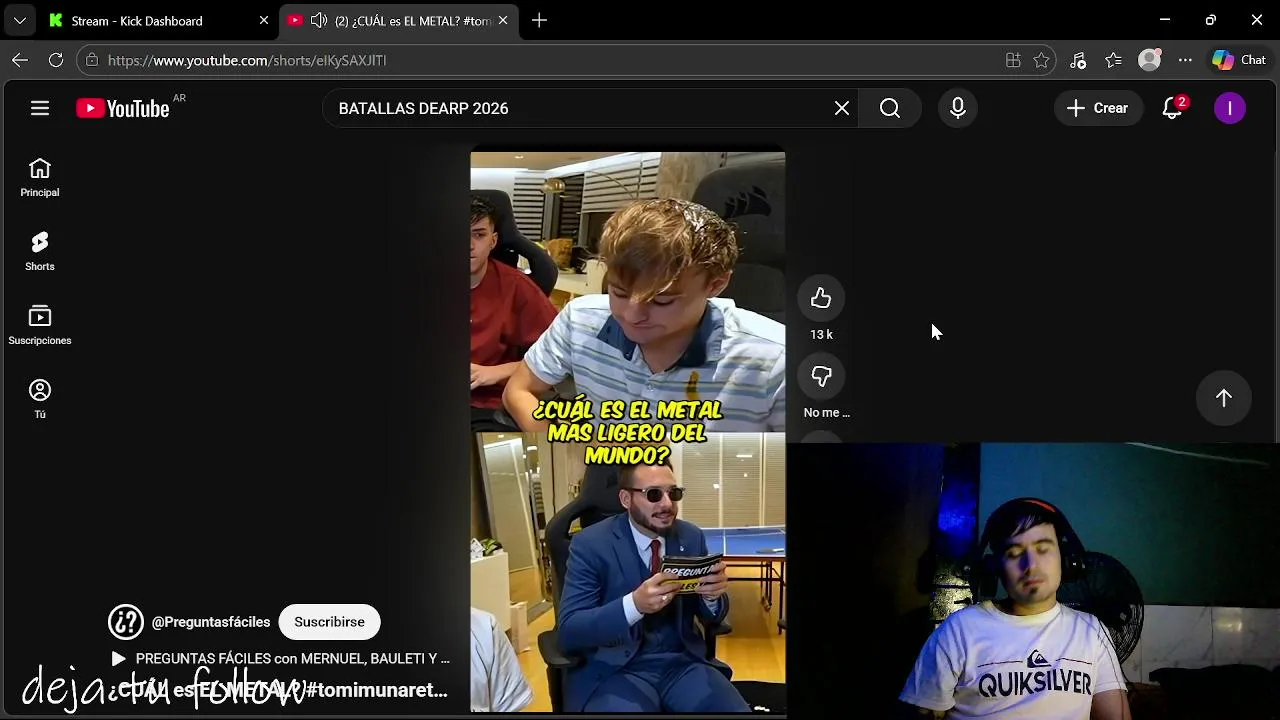Click the search magnifier button

(890, 108)
